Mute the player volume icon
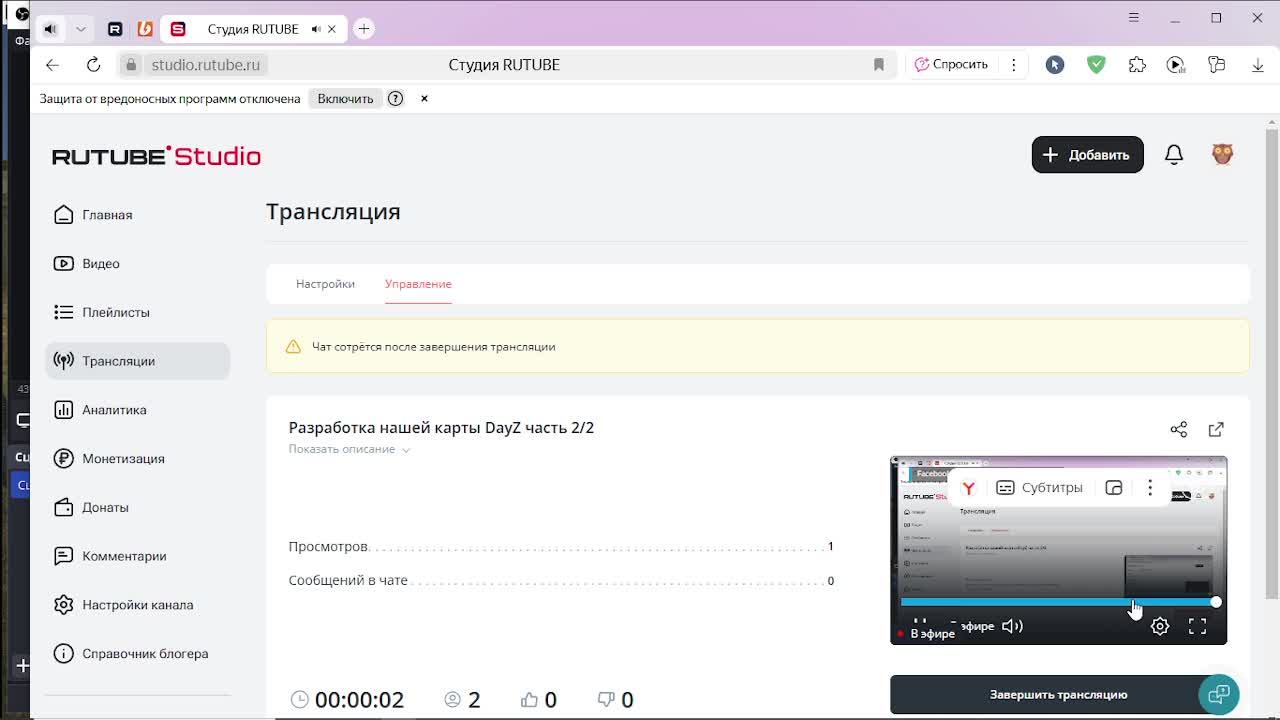This screenshot has height=720, width=1280. coord(1012,626)
